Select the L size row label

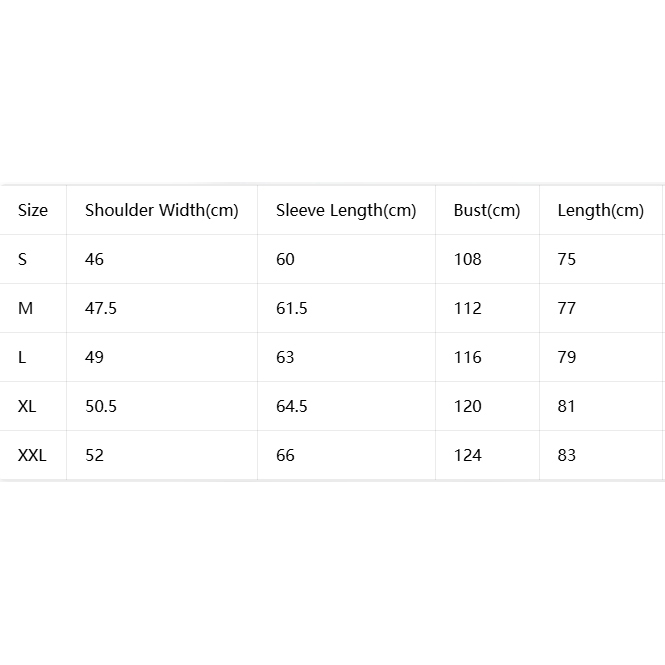[x=22, y=358]
